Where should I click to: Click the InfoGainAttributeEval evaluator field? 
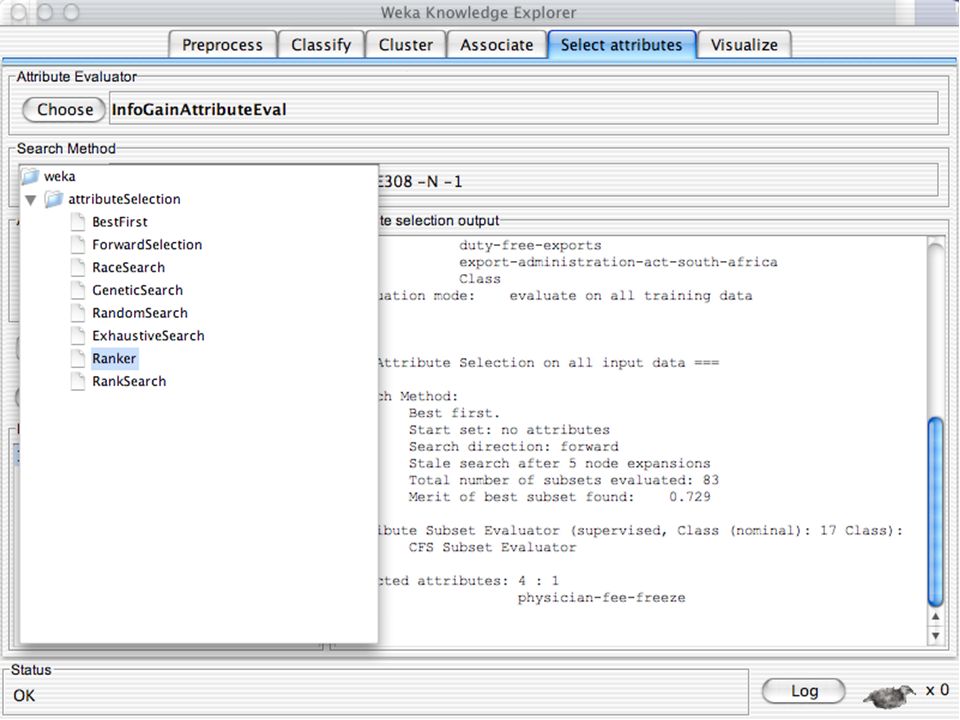pos(523,108)
